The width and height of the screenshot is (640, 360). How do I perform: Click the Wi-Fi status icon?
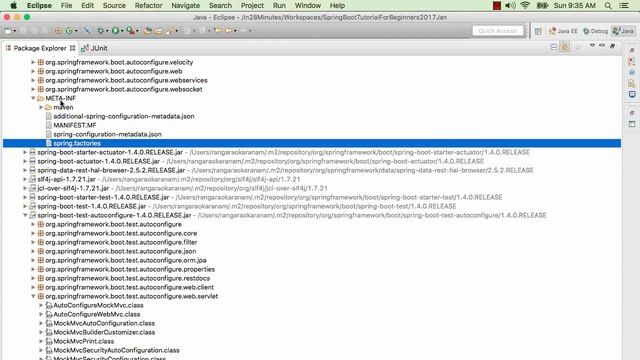pyautogui.click(x=525, y=6)
